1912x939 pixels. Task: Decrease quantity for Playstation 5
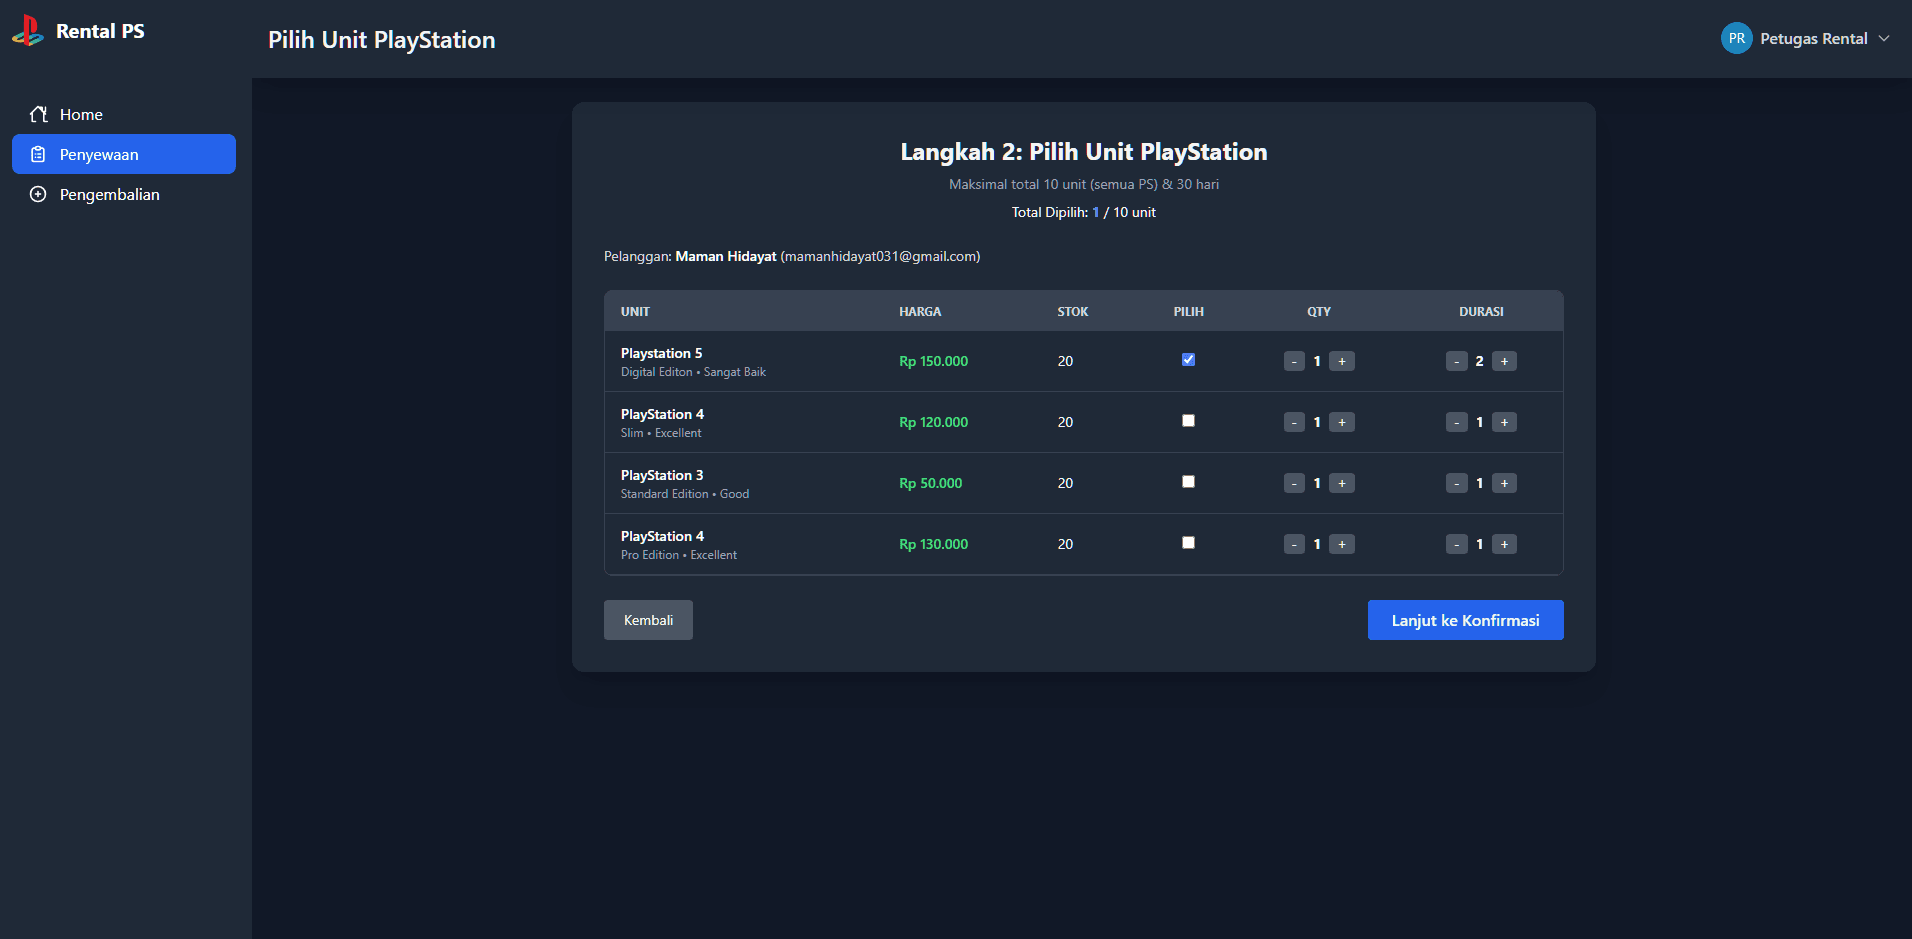click(1294, 361)
